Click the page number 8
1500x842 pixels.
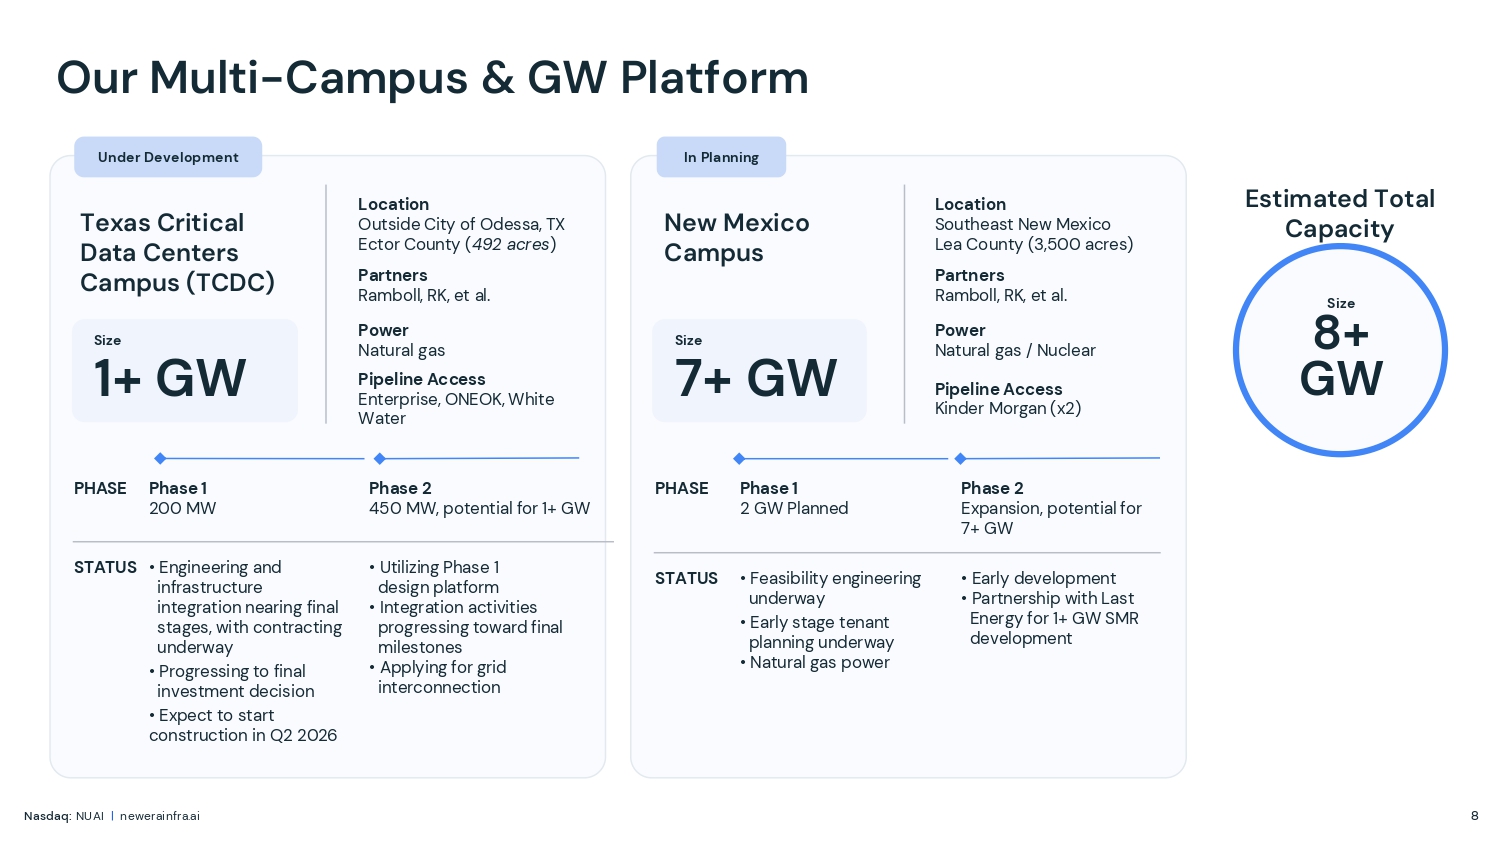(x=1474, y=816)
